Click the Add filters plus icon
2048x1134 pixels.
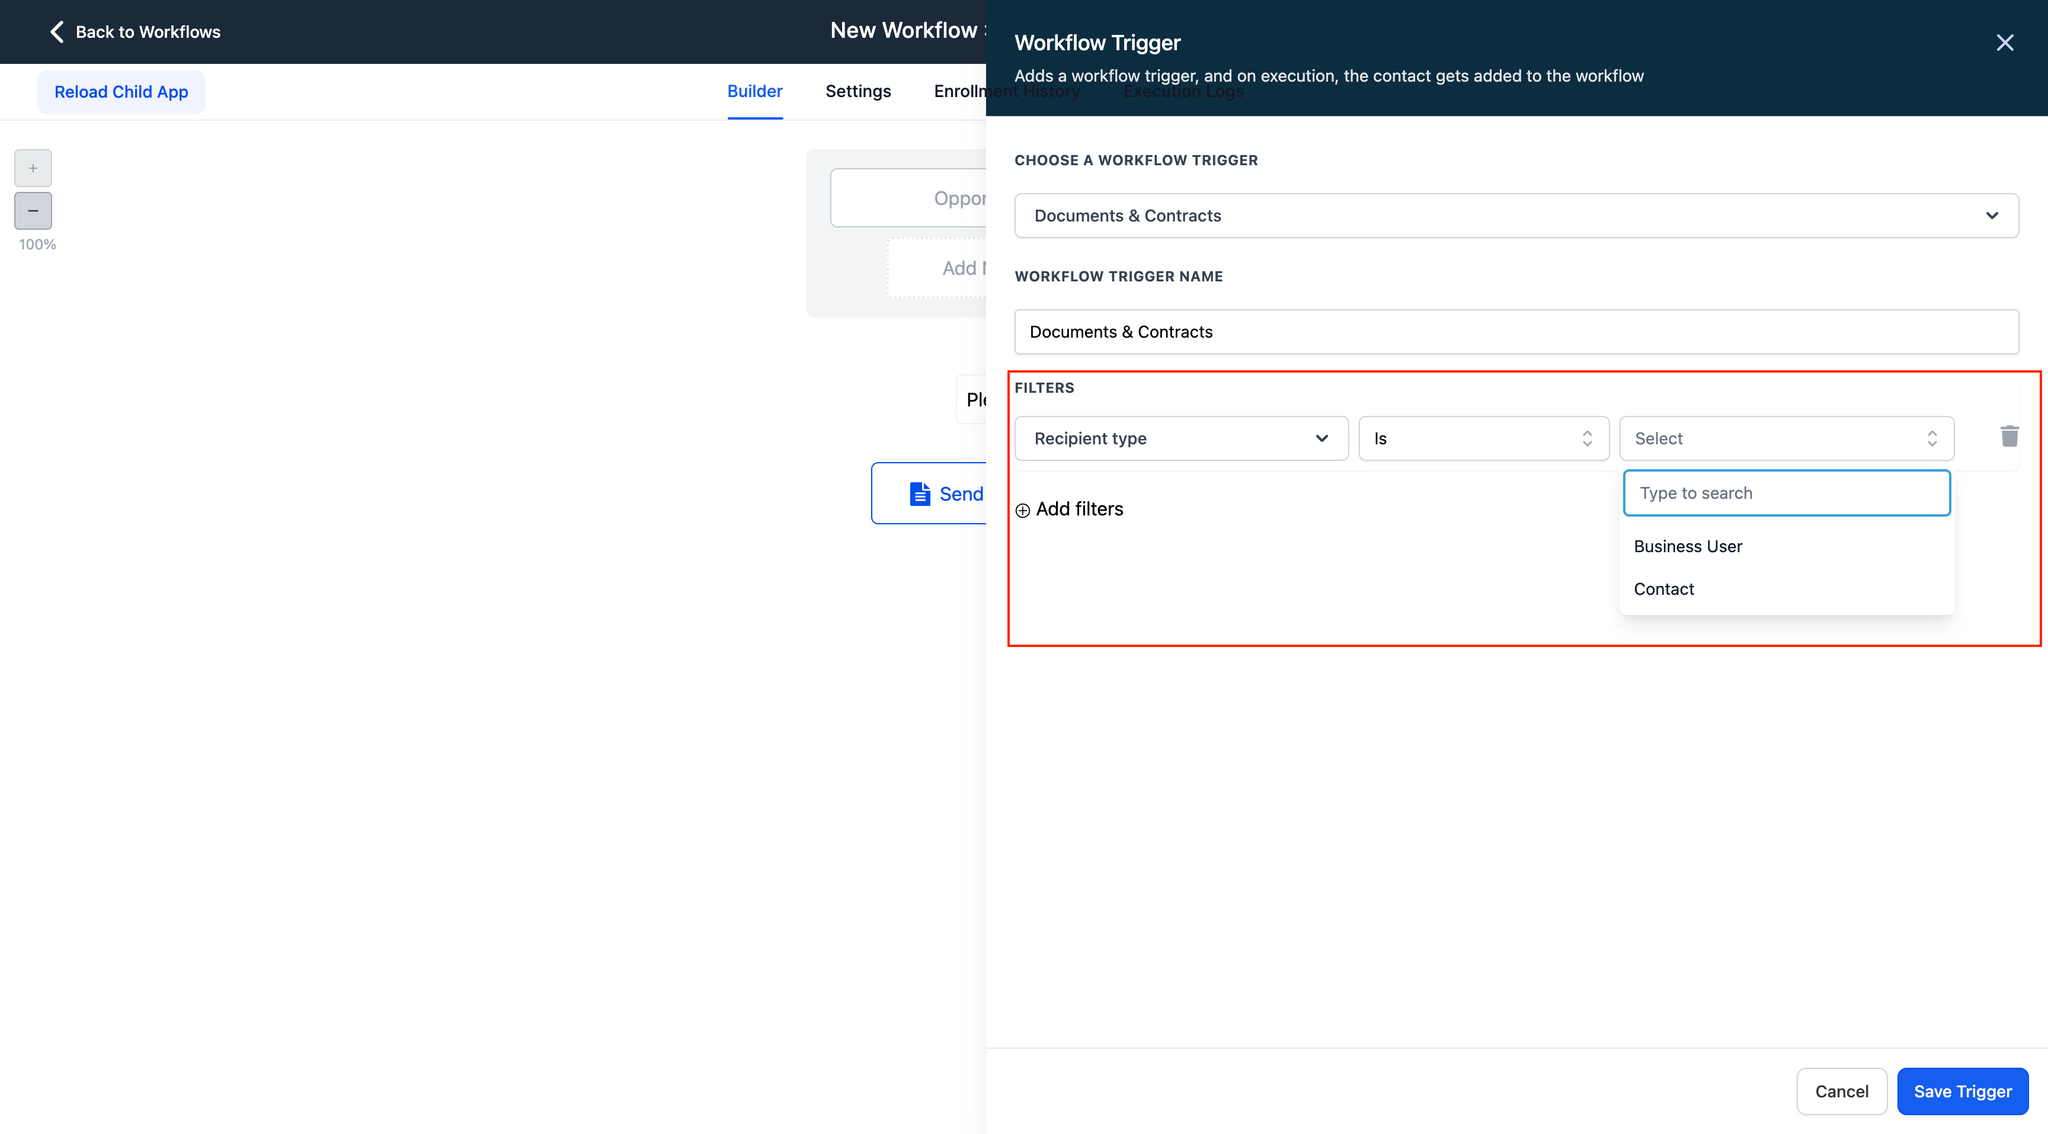click(1022, 508)
